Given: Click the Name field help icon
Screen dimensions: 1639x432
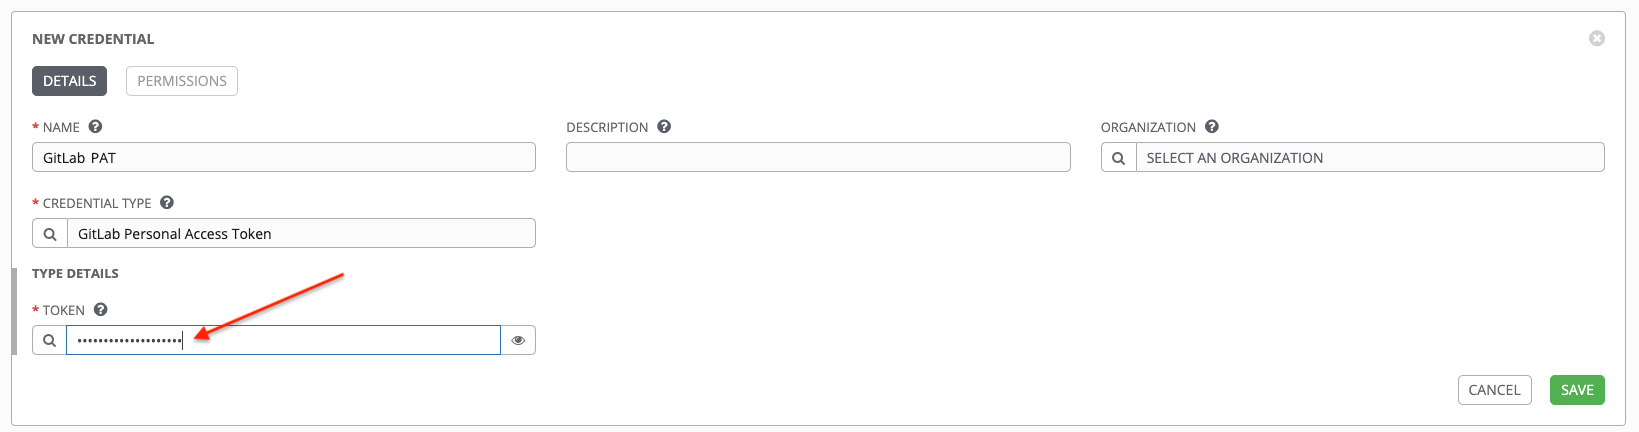Looking at the screenshot, I should point(96,127).
